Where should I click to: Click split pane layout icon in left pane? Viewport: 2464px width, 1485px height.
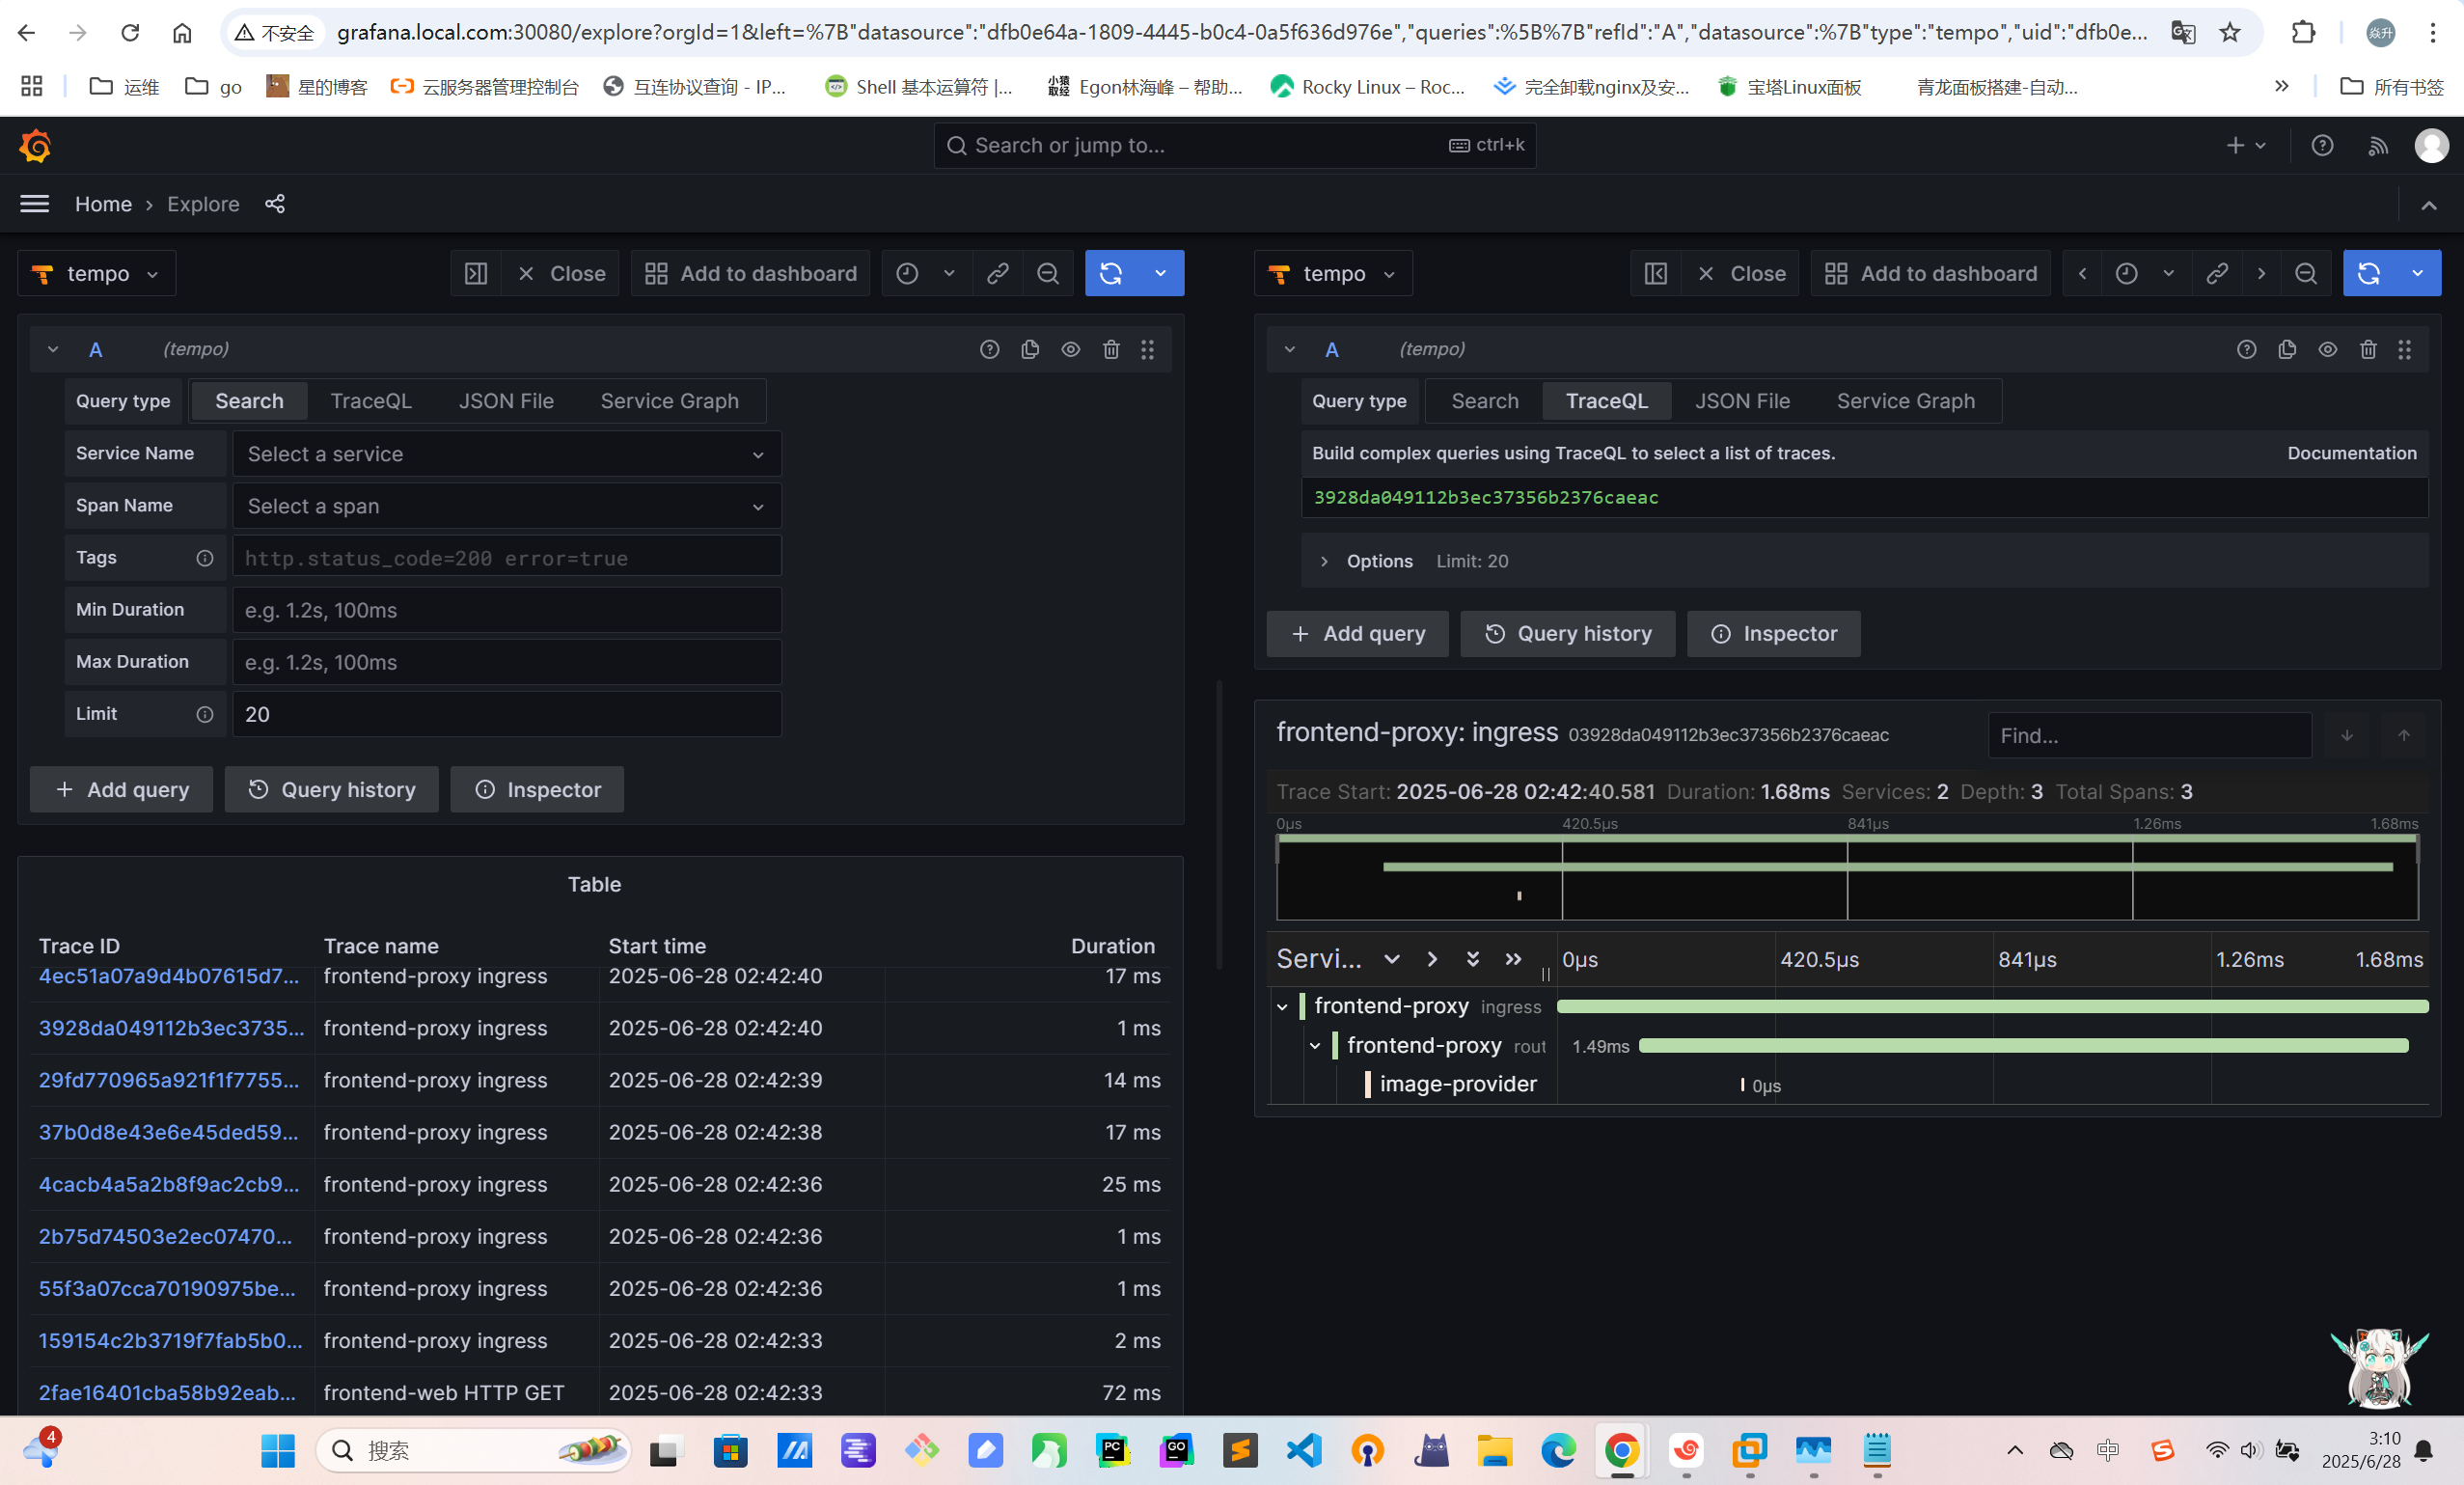click(x=476, y=274)
